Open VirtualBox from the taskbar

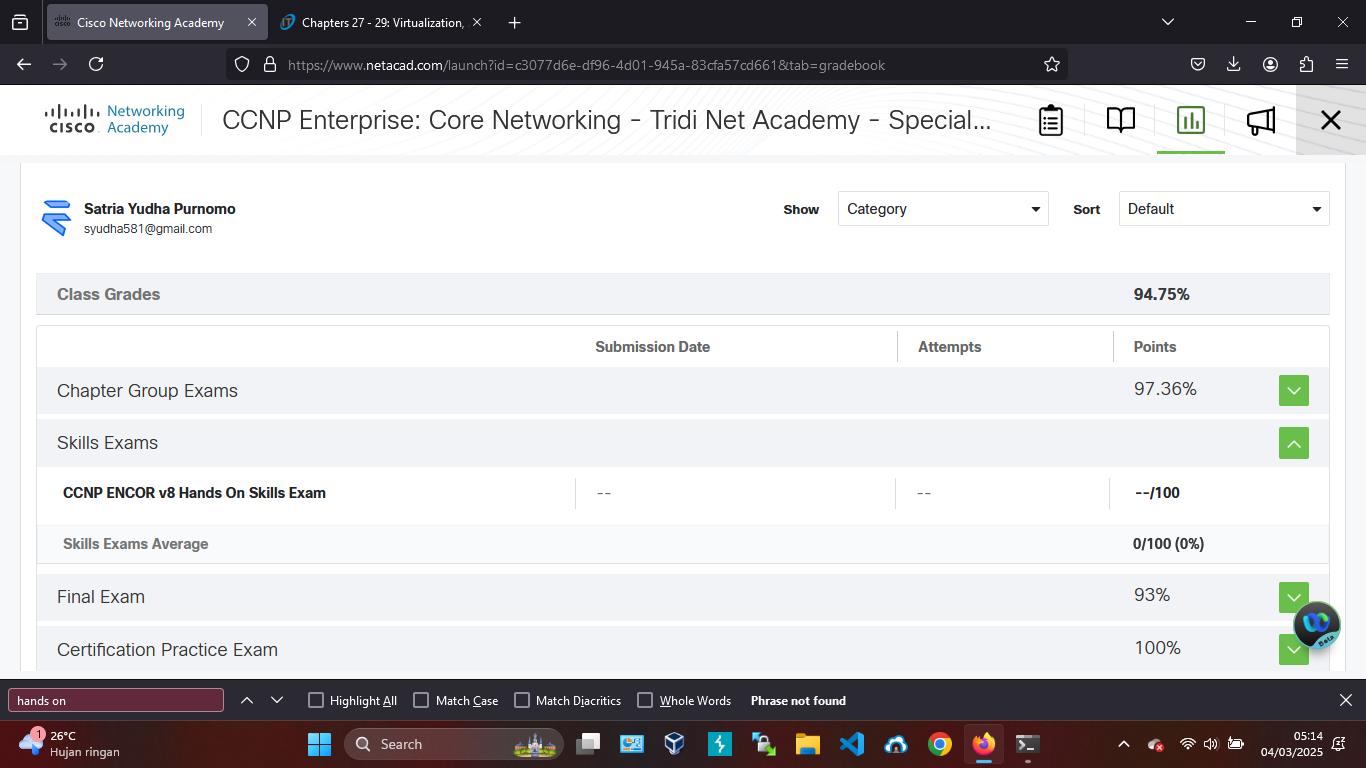[675, 744]
